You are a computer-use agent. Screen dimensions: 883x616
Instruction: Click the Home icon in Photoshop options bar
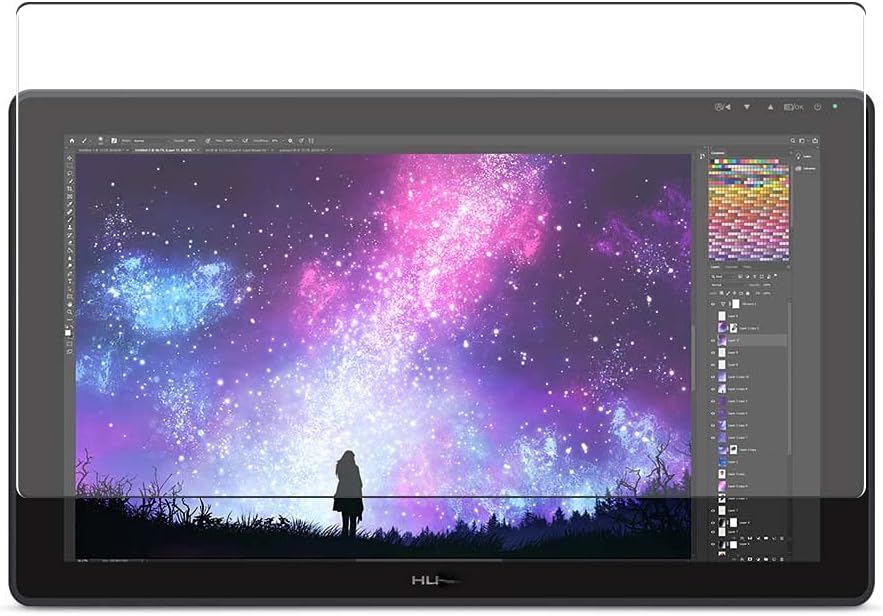[x=72, y=141]
